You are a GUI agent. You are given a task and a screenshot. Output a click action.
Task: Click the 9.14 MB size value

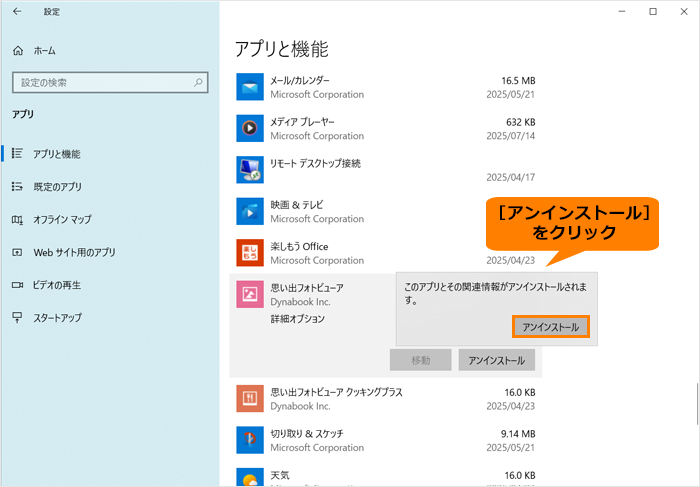point(518,434)
